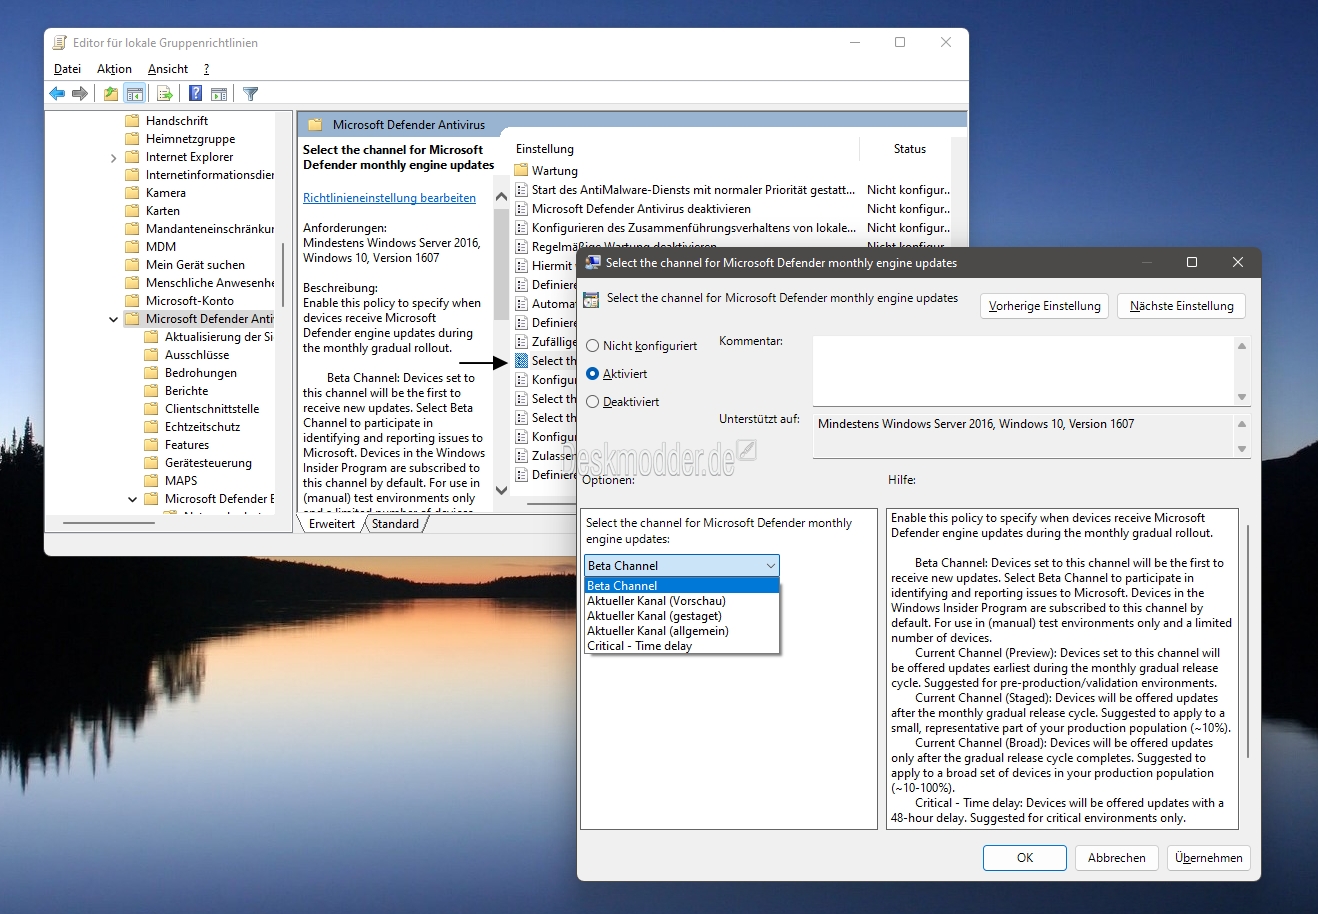Click the Kamera folder icon in tree
Screen dimensions: 1318x914
(132, 193)
